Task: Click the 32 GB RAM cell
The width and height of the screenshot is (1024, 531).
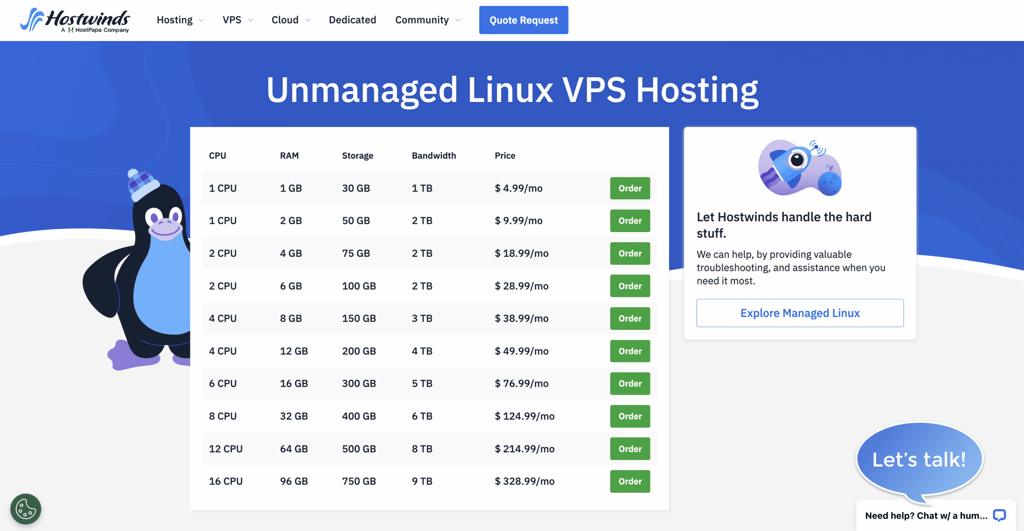Action: point(294,416)
